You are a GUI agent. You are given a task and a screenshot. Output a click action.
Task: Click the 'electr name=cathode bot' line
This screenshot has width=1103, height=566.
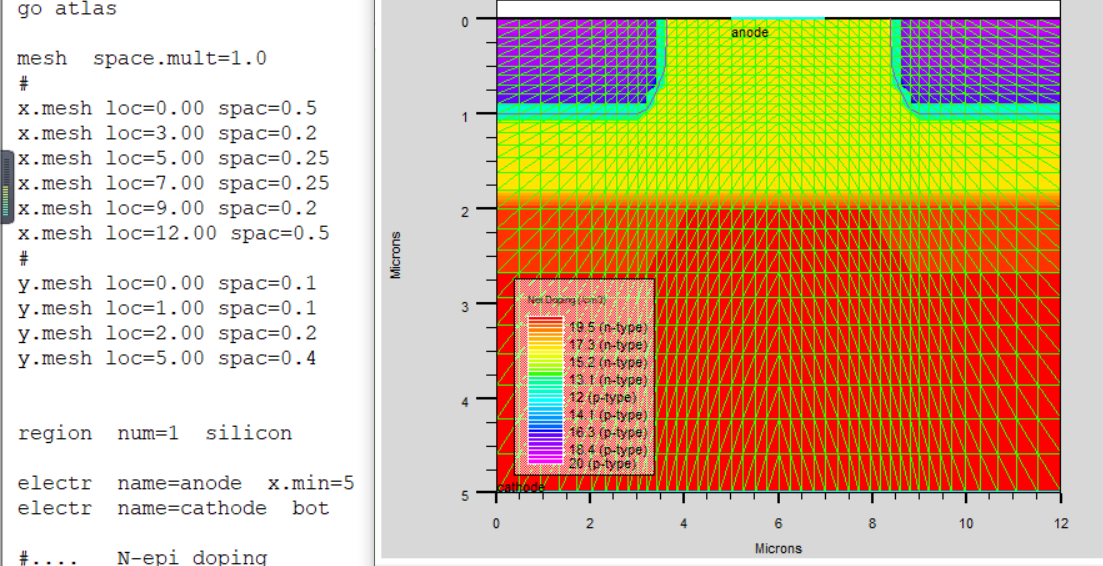click(173, 508)
